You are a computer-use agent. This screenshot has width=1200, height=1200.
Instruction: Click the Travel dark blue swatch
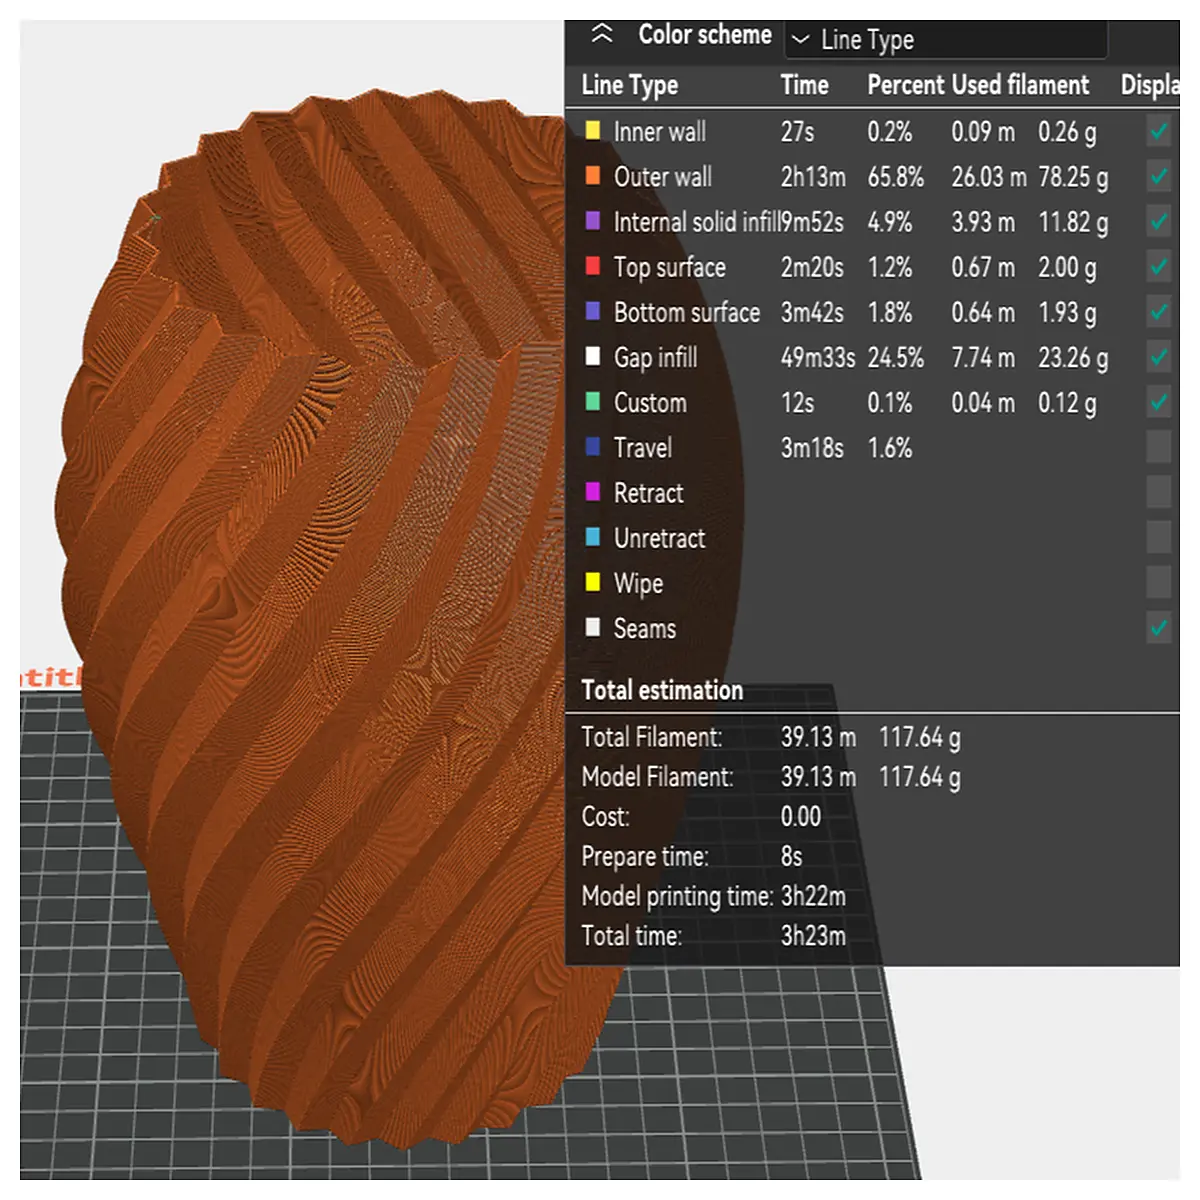(593, 446)
